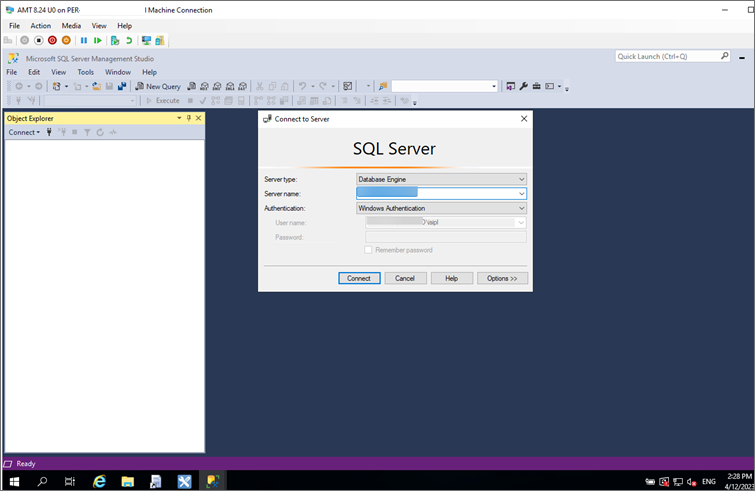Click the Help button in dialog
755x491 pixels.
click(452, 278)
